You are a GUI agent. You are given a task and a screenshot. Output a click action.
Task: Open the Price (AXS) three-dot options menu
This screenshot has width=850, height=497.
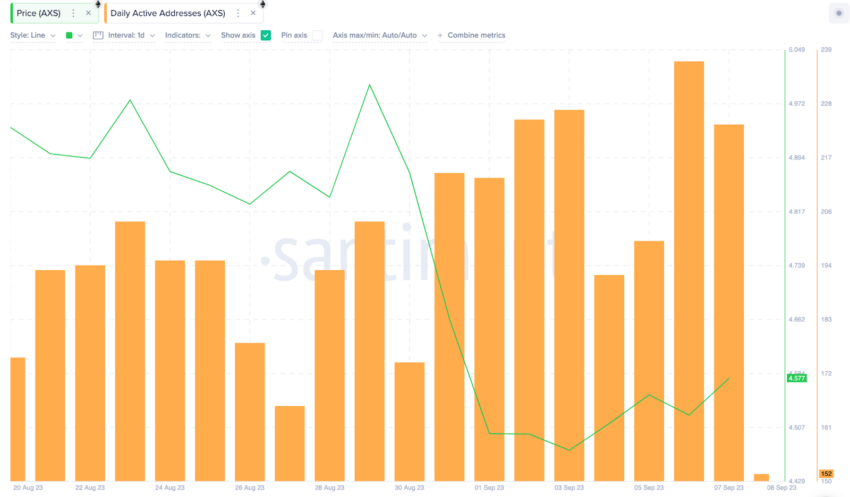pyautogui.click(x=74, y=13)
